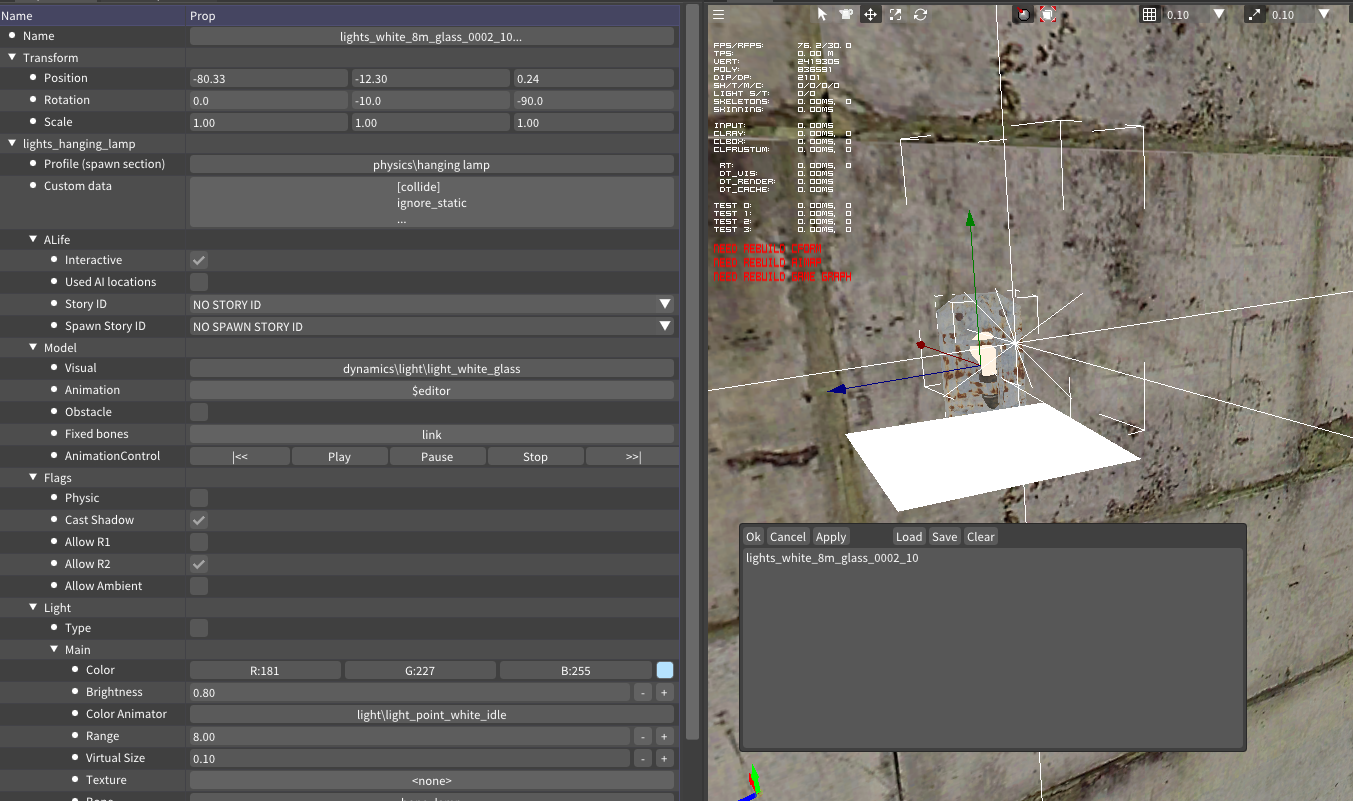
Task: Click the red-bordered focus selection icon
Action: click(x=1047, y=14)
